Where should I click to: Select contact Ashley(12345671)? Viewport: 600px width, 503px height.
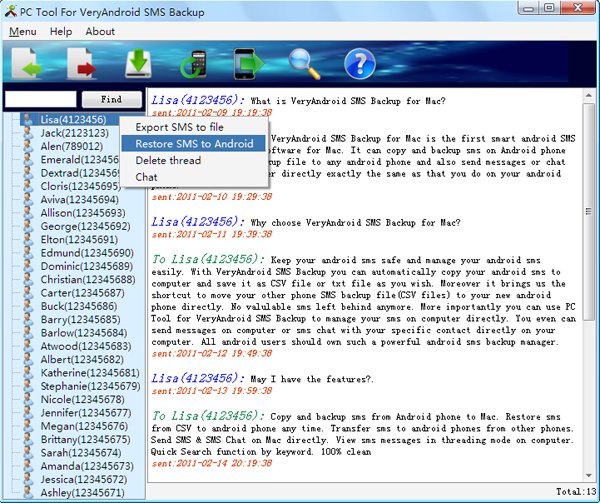pos(82,493)
